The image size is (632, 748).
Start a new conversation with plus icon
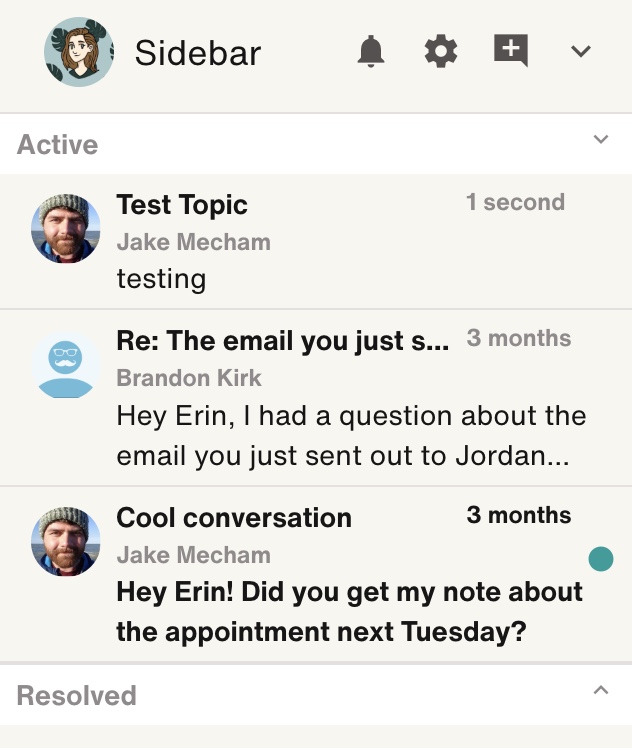tap(511, 50)
